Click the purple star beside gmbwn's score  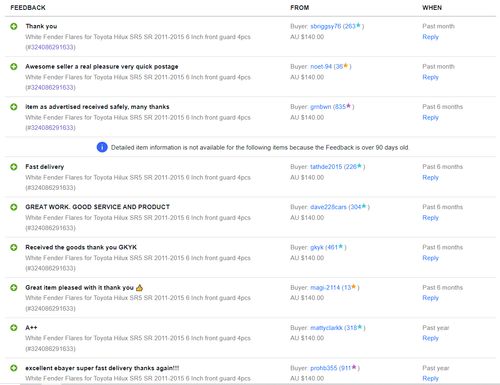[x=348, y=106]
